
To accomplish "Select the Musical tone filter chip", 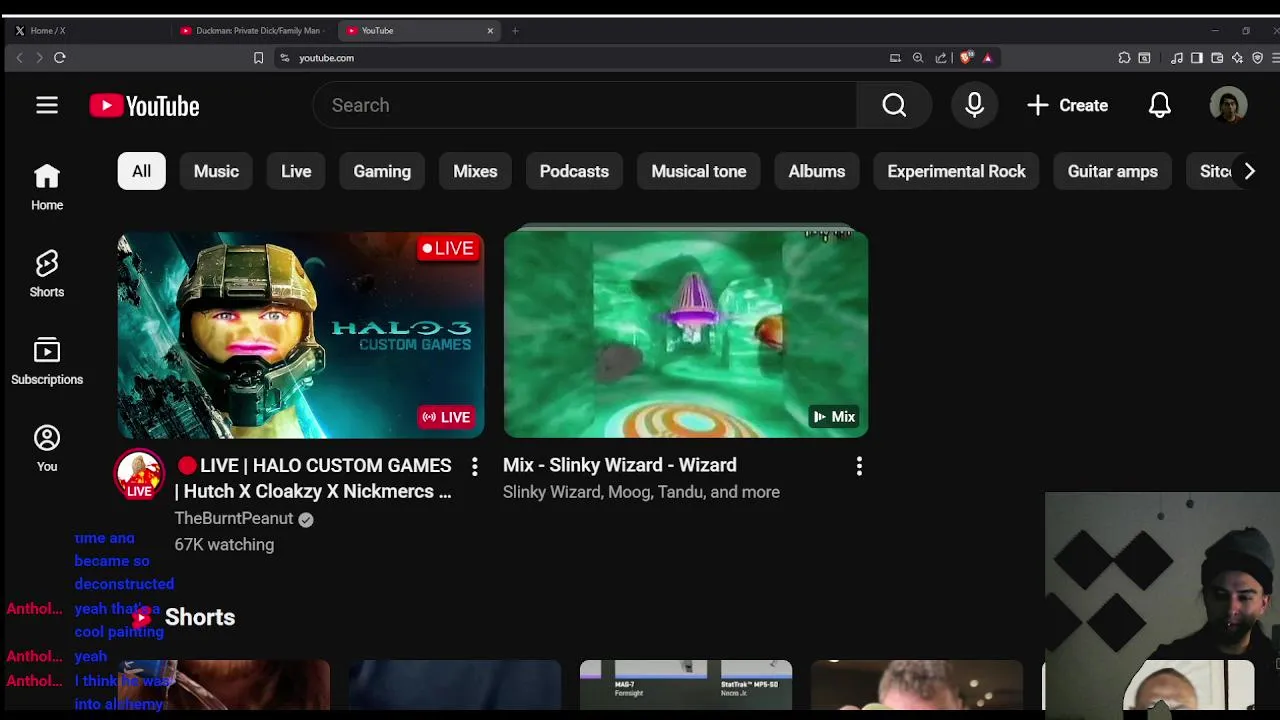I will (699, 171).
